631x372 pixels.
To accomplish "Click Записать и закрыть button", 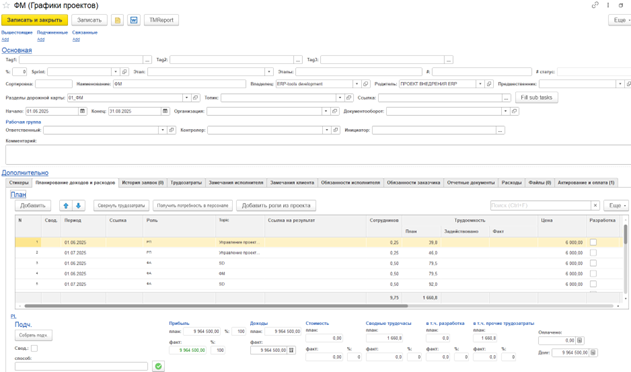I will pos(35,20).
